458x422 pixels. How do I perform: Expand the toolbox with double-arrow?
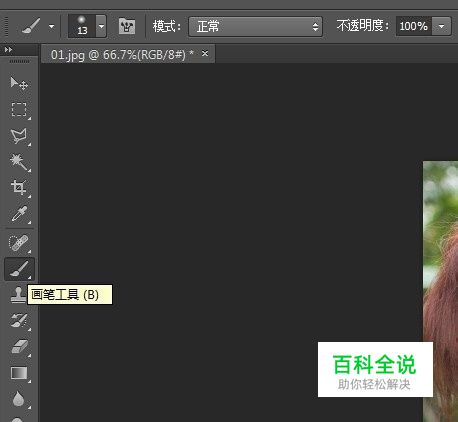8,50
